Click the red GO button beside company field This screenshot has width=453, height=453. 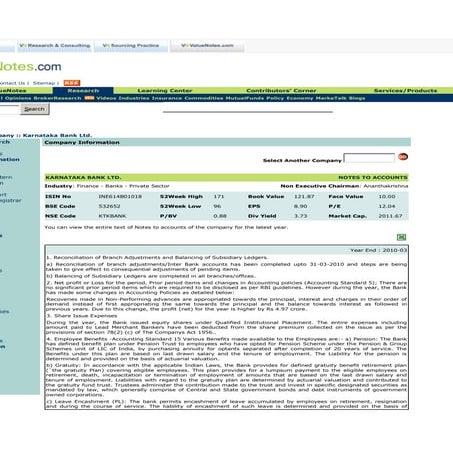pyautogui.click(x=403, y=157)
